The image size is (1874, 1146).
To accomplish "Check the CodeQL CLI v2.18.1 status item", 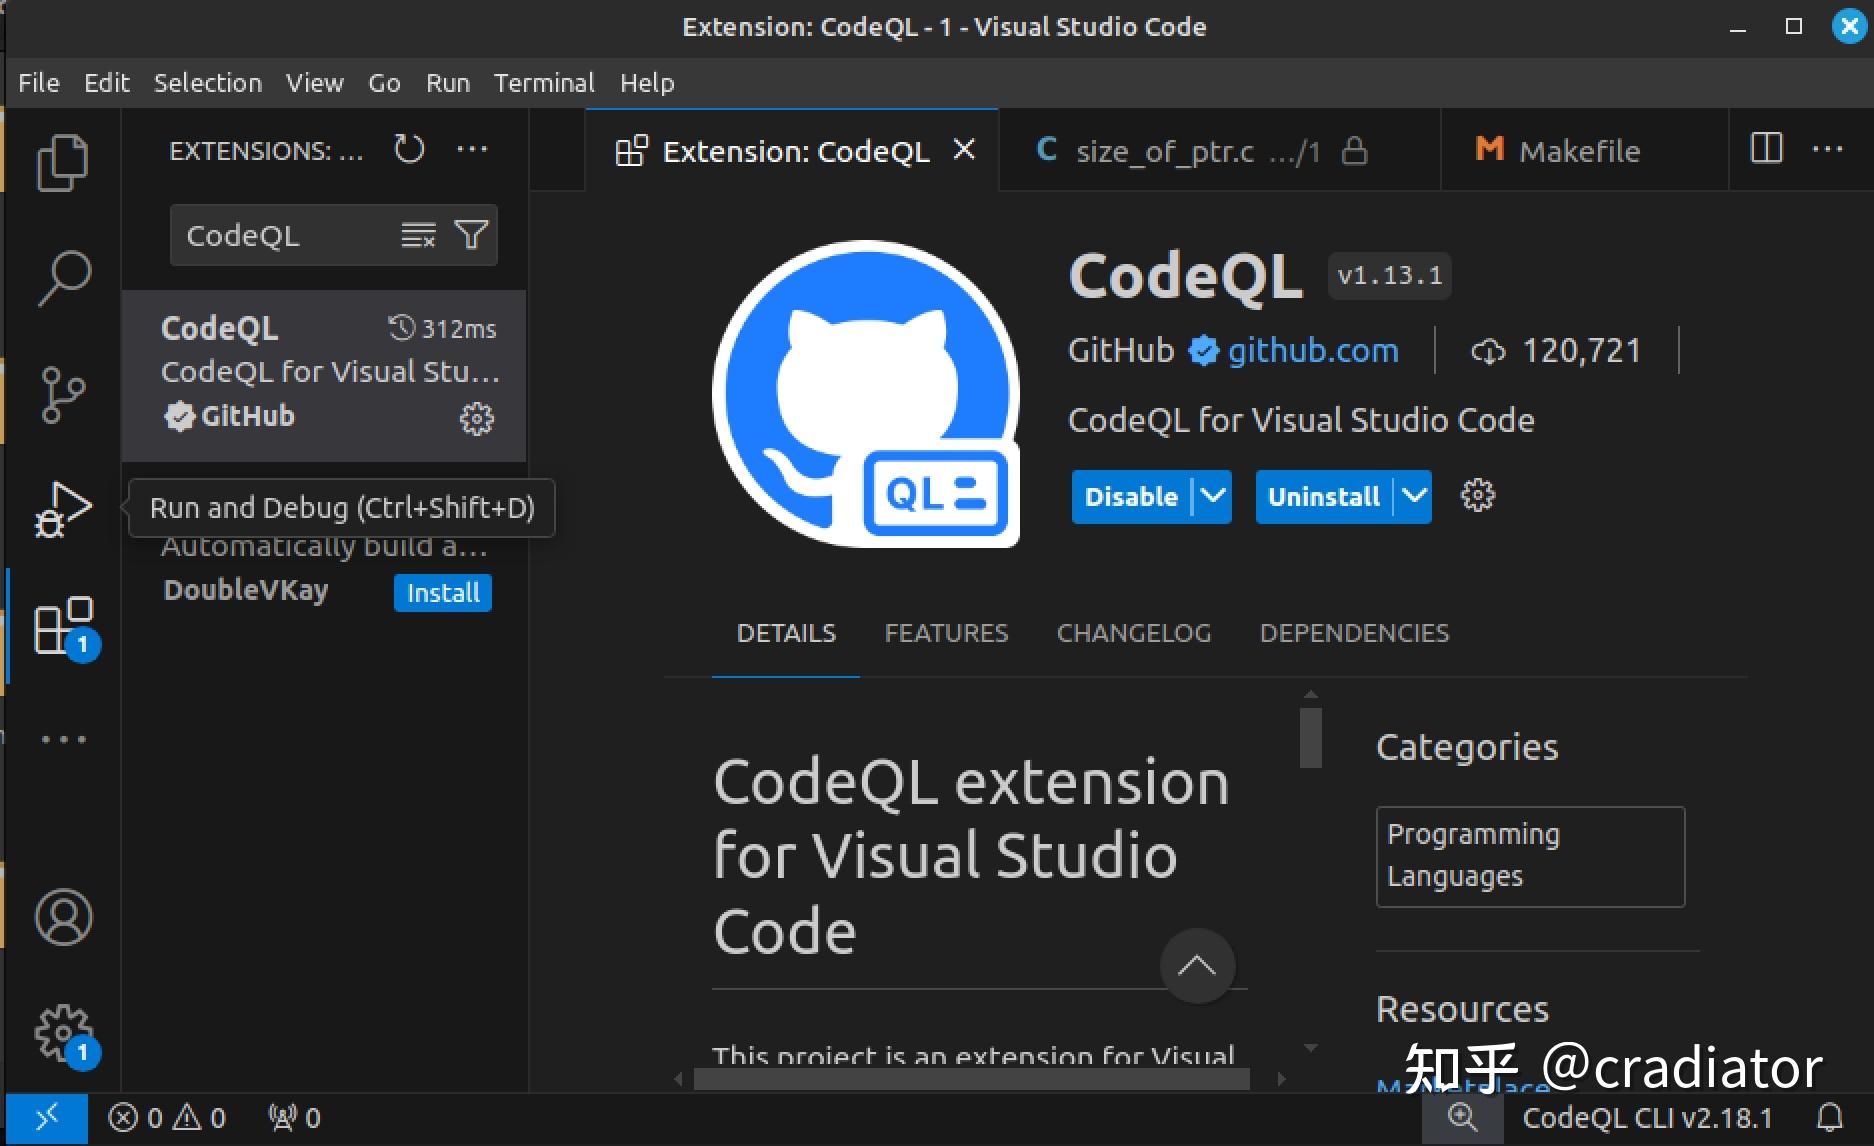I will tap(1650, 1118).
